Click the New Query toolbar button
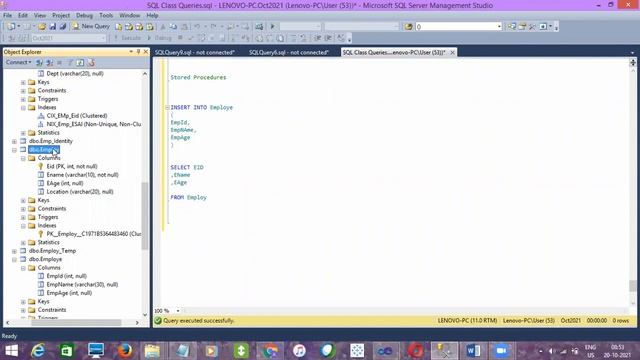 pyautogui.click(x=91, y=26)
